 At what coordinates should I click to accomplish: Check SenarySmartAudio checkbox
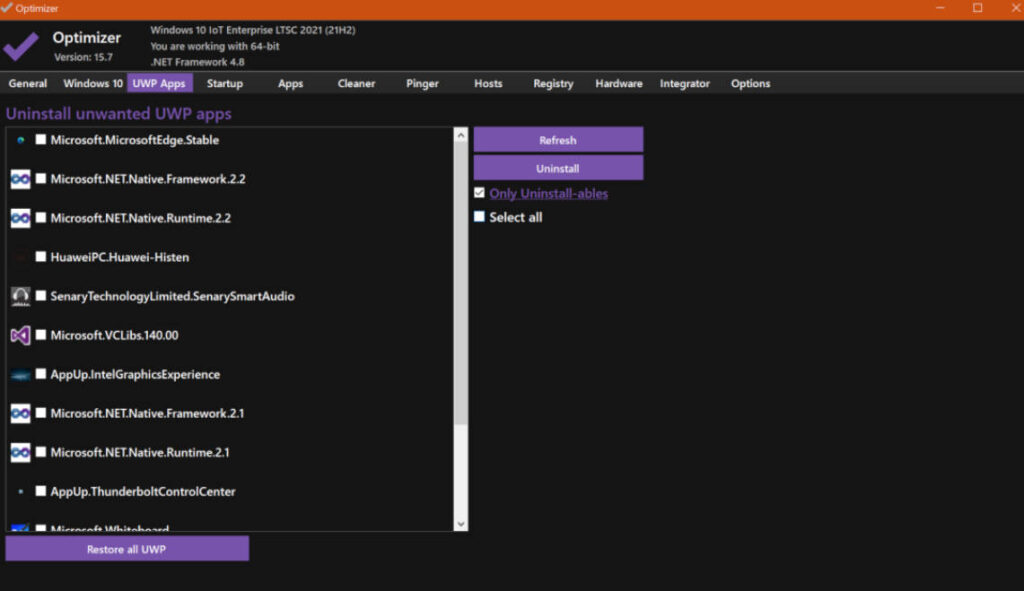point(40,296)
